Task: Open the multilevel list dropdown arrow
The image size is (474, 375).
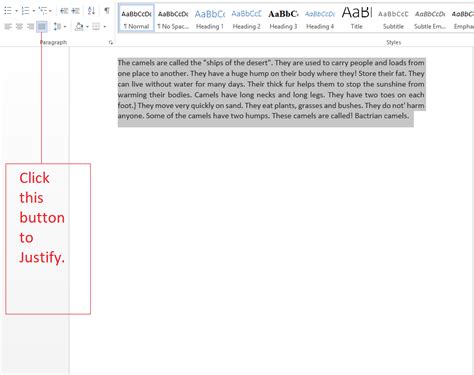Action: [50, 11]
